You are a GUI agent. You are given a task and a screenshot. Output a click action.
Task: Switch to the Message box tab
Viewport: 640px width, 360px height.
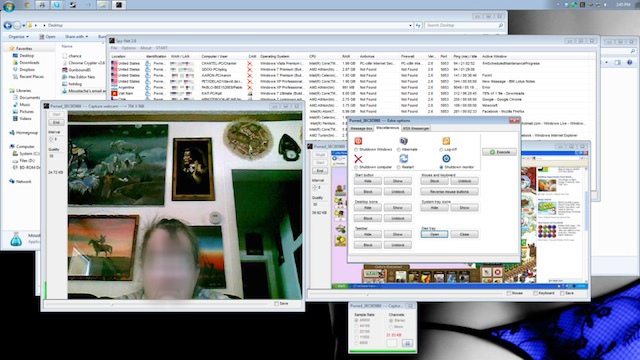coord(361,128)
